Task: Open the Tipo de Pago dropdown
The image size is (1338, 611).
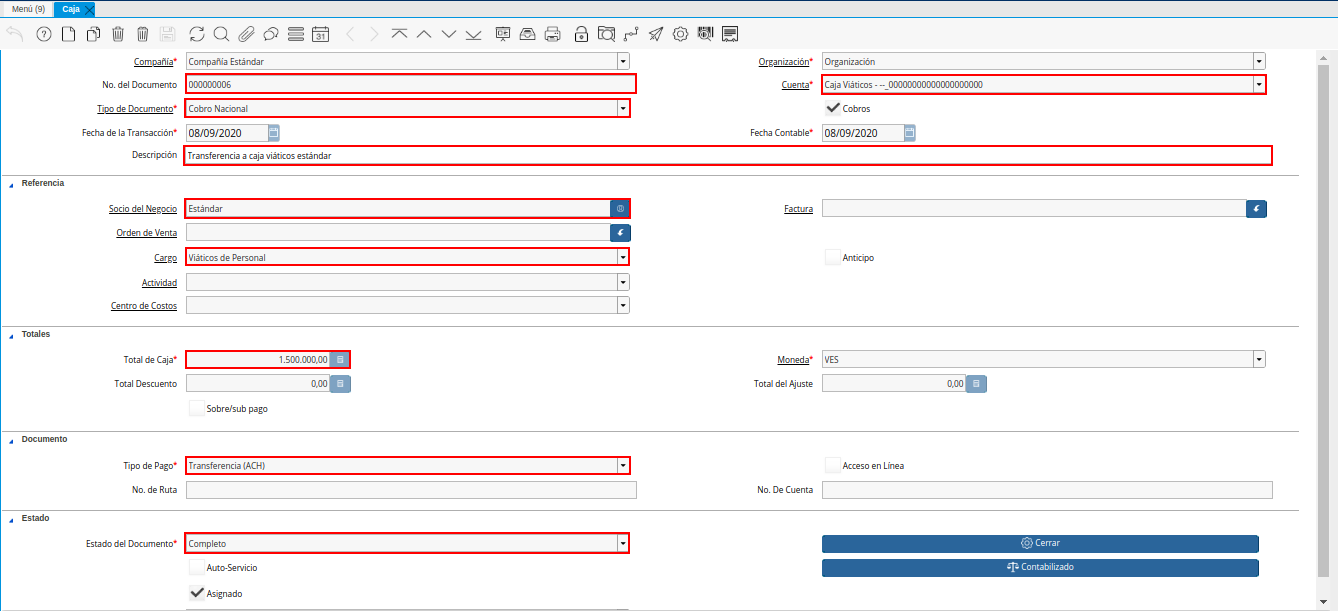Action: [x=623, y=465]
